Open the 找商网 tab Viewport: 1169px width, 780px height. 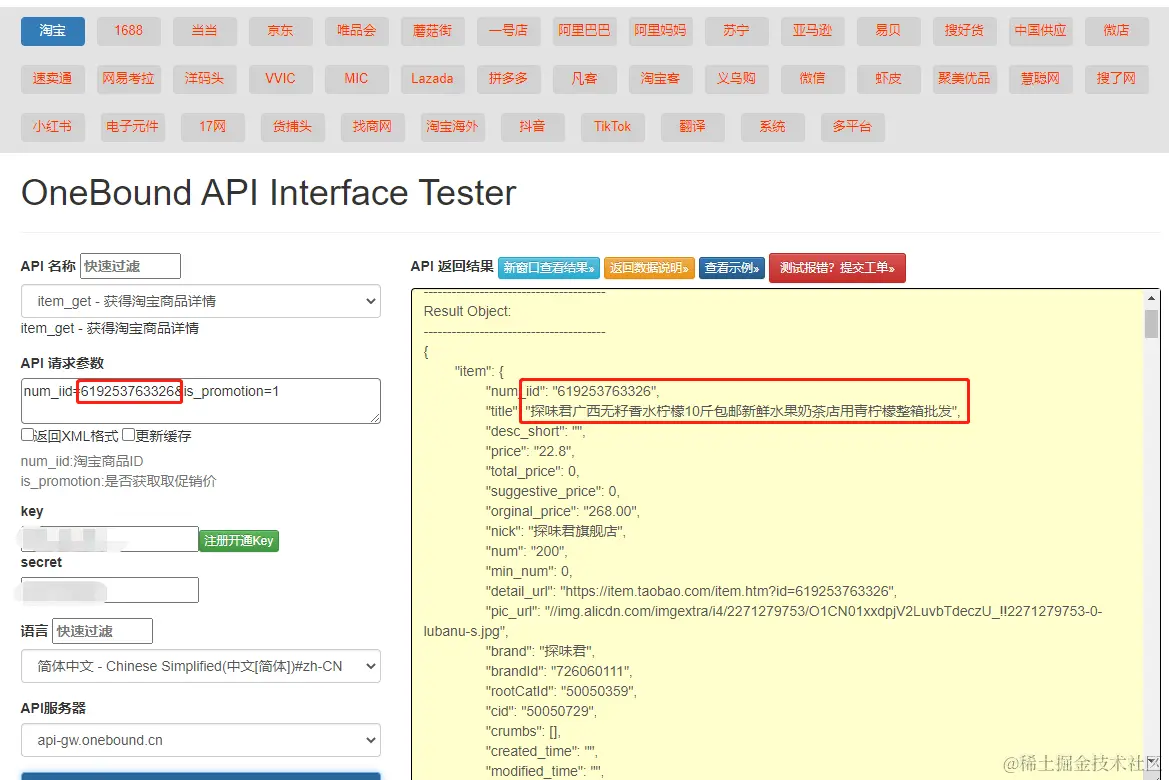coord(372,126)
